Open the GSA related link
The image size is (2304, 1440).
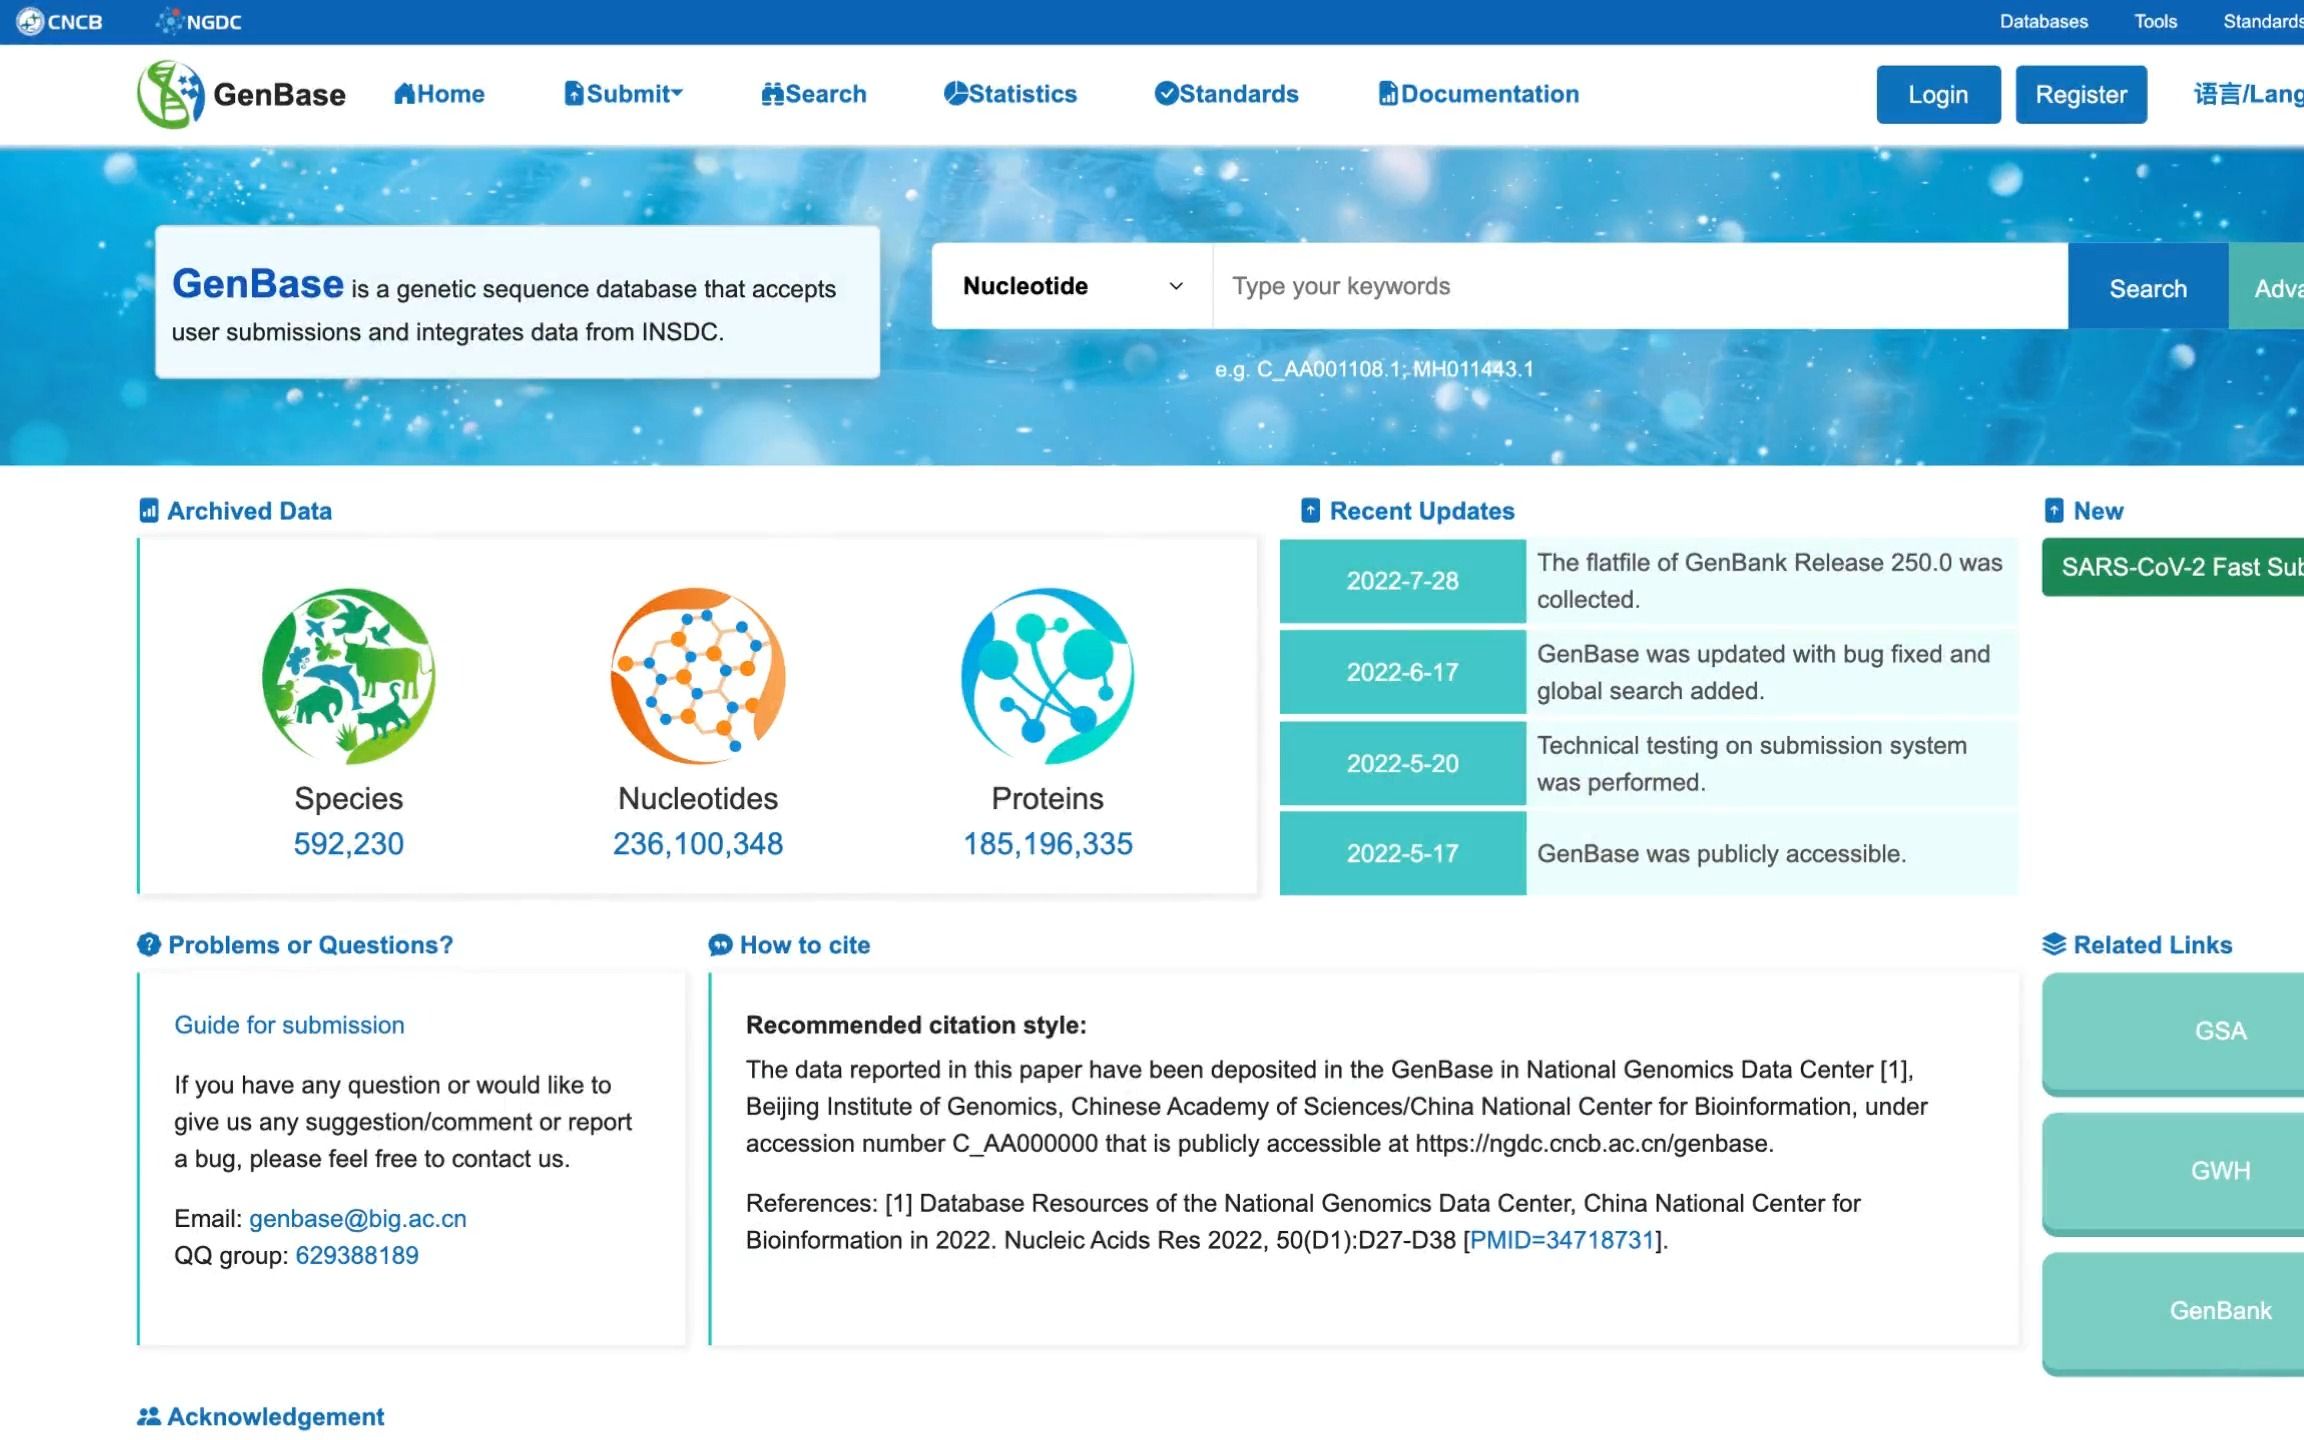[x=2173, y=1033]
